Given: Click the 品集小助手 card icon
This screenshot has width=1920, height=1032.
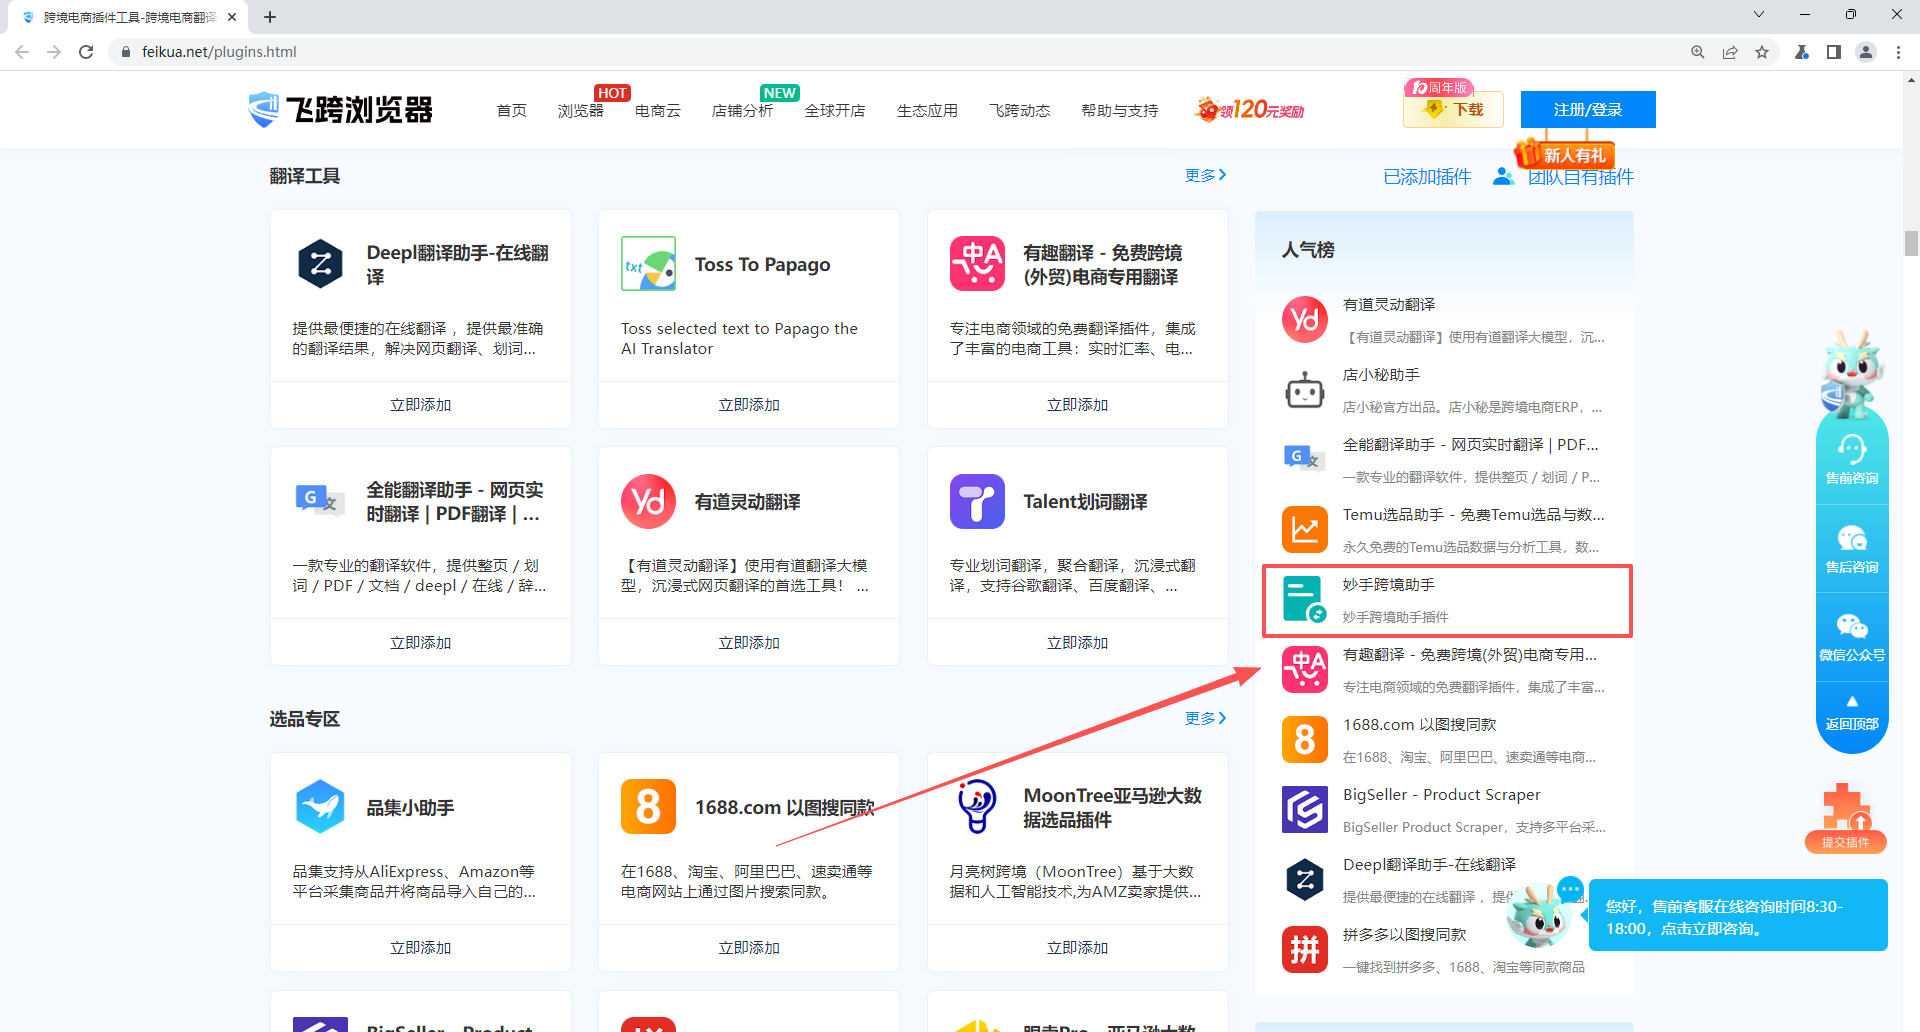Looking at the screenshot, I should click(x=320, y=806).
